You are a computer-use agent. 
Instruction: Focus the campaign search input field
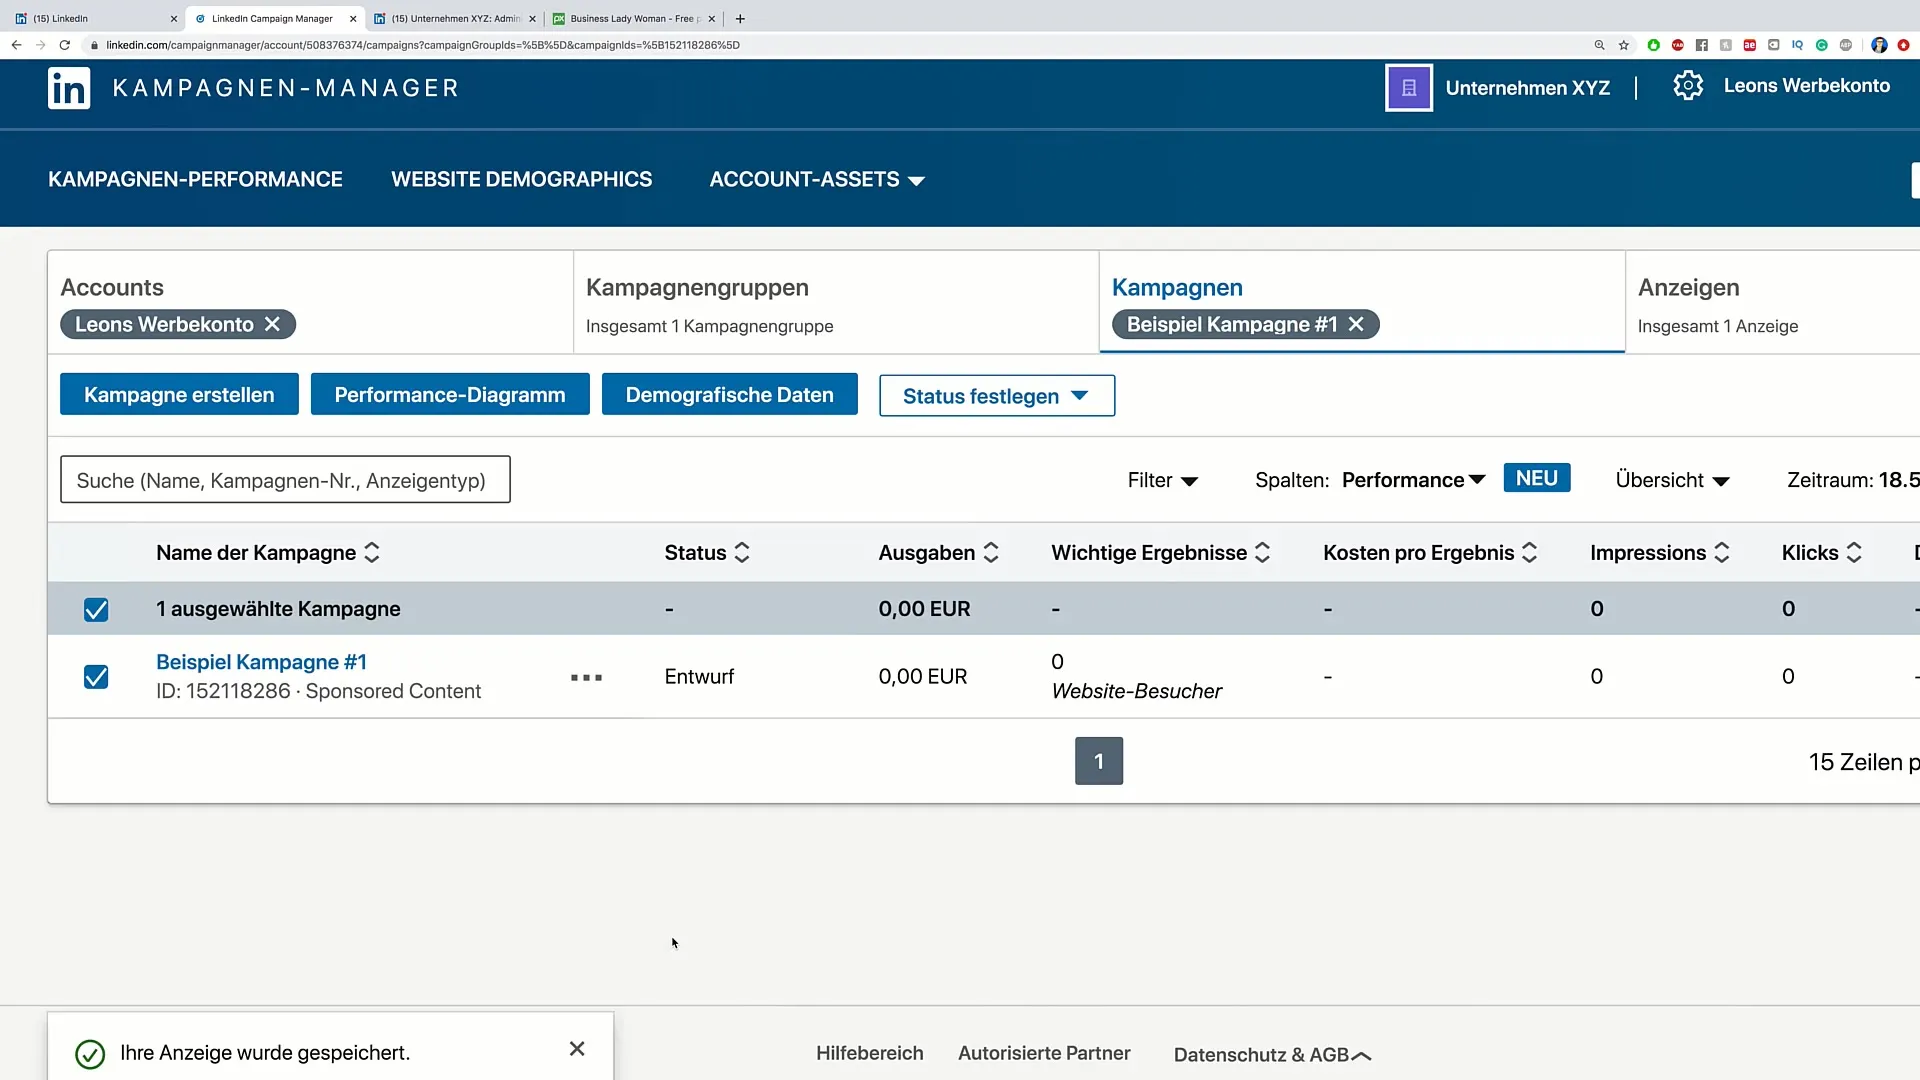click(x=285, y=480)
